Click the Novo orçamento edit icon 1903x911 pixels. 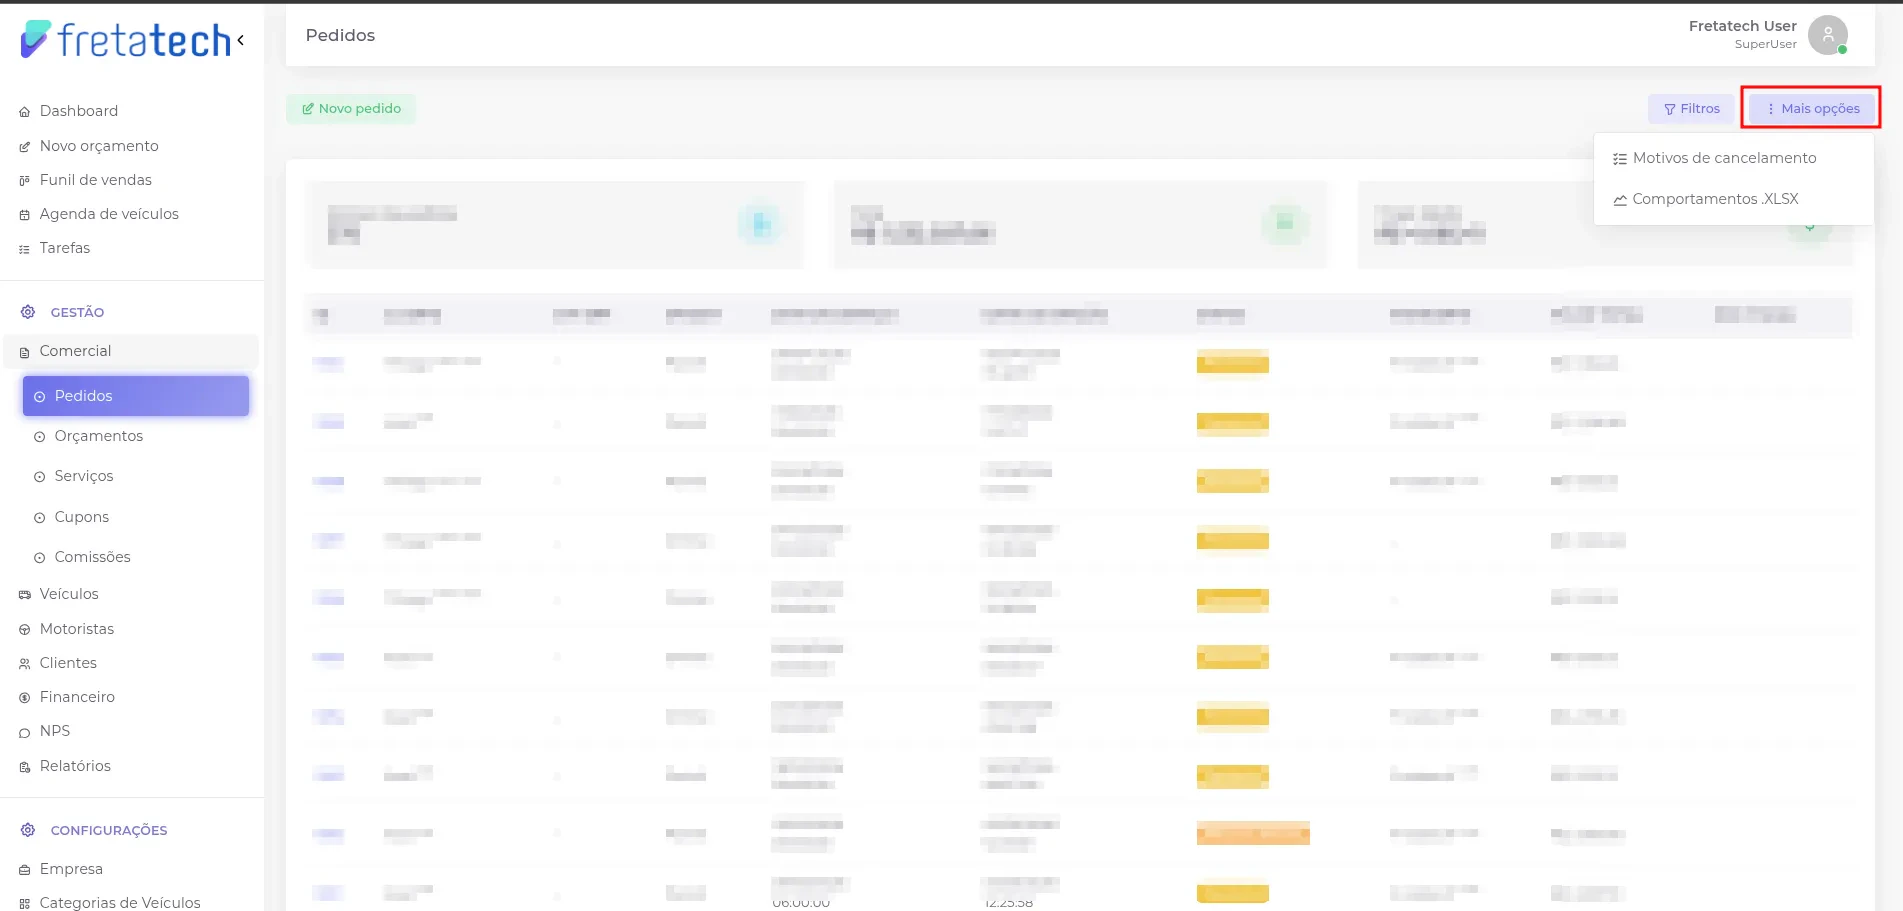coord(25,147)
